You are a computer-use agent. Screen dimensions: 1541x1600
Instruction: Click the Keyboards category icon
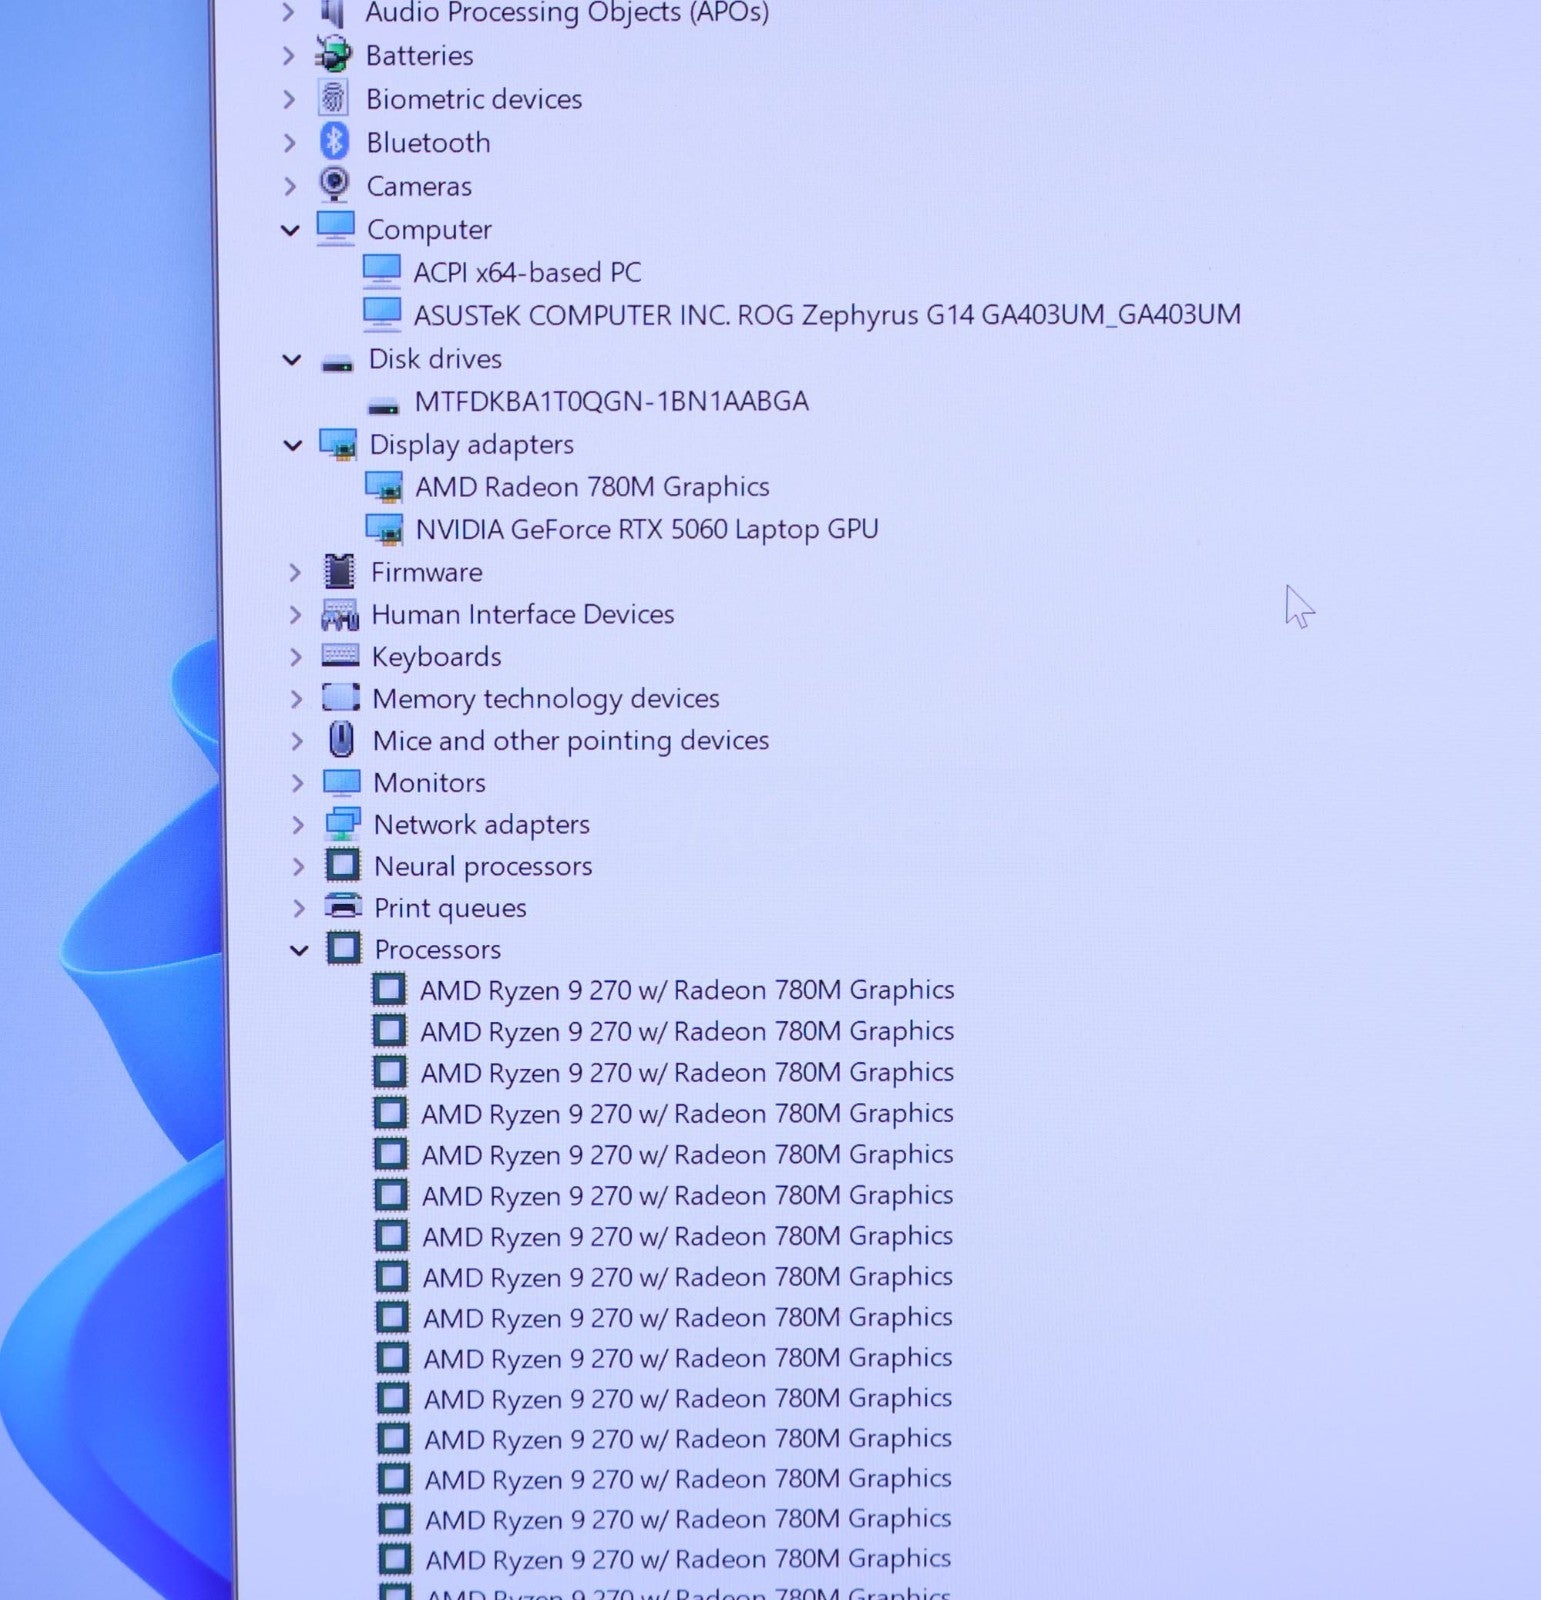340,656
